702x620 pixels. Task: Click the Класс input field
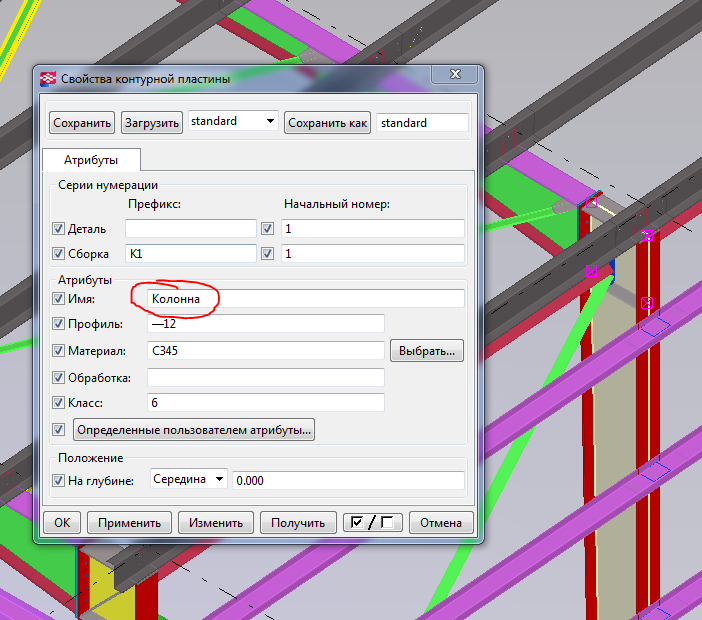(x=265, y=402)
